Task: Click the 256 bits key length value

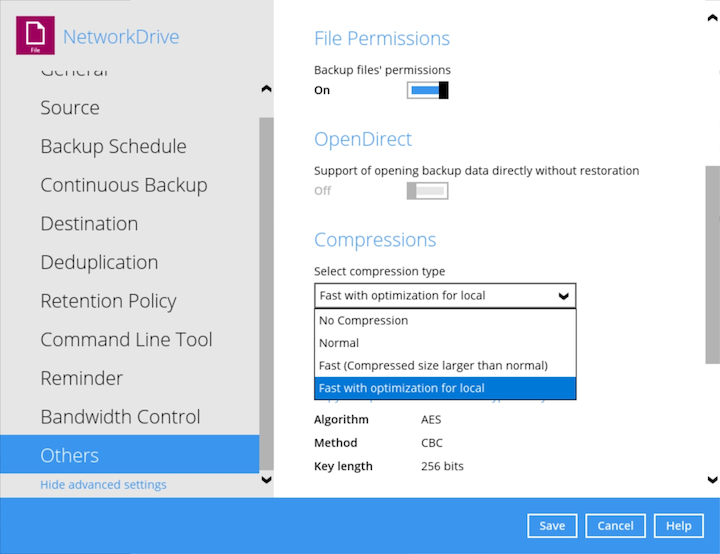Action: click(442, 466)
